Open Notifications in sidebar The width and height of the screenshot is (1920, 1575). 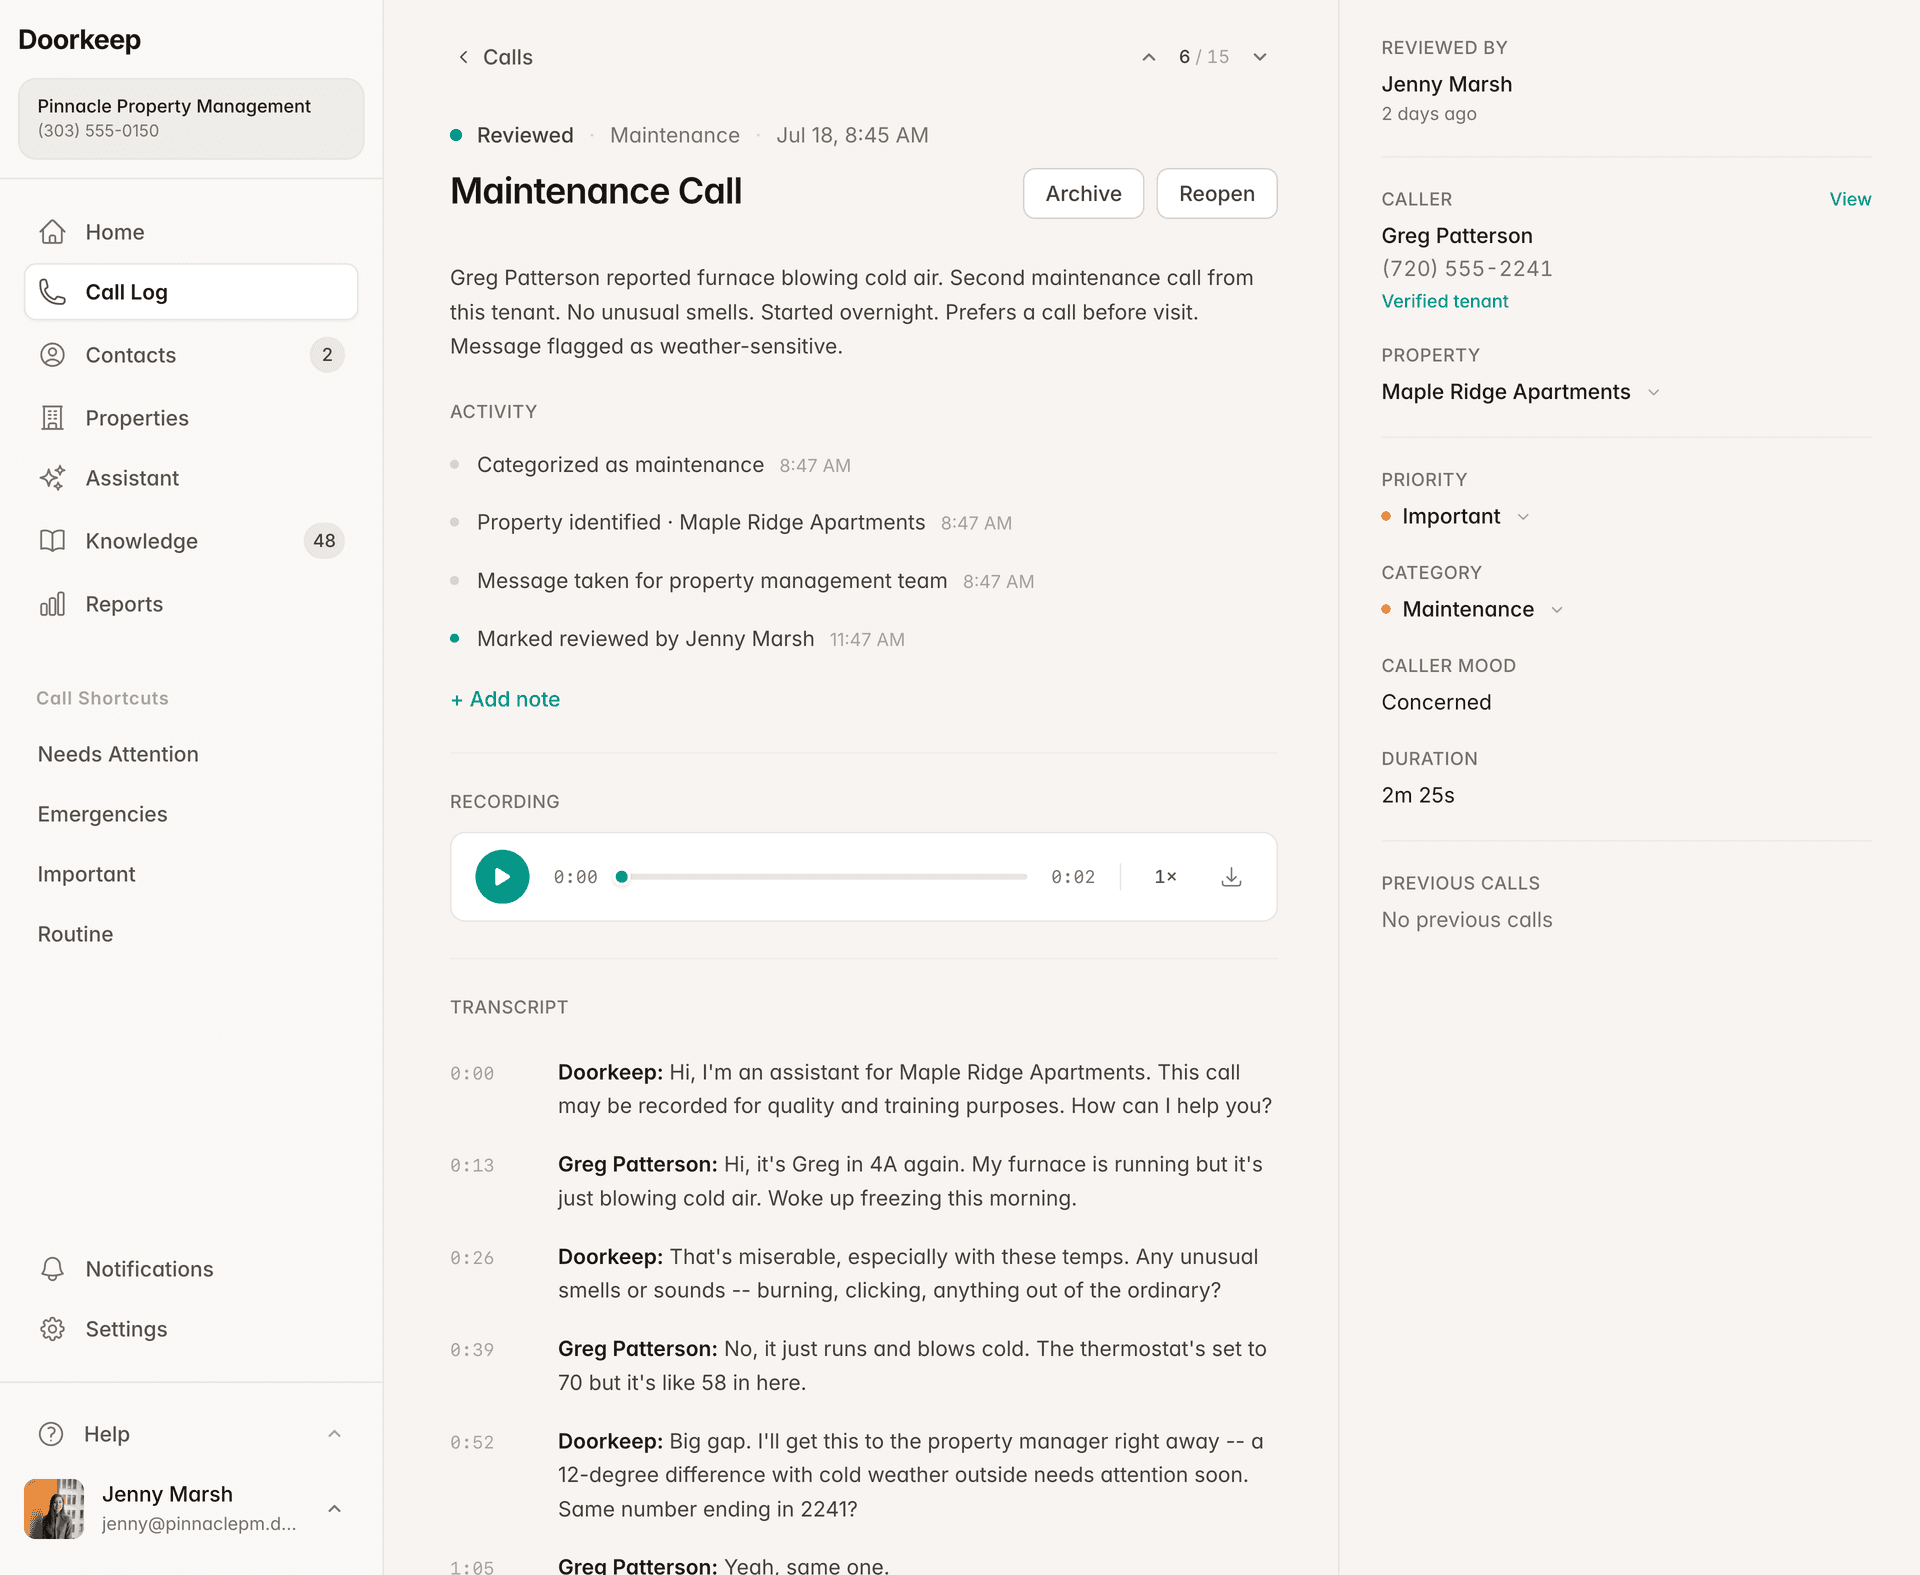coord(191,1269)
